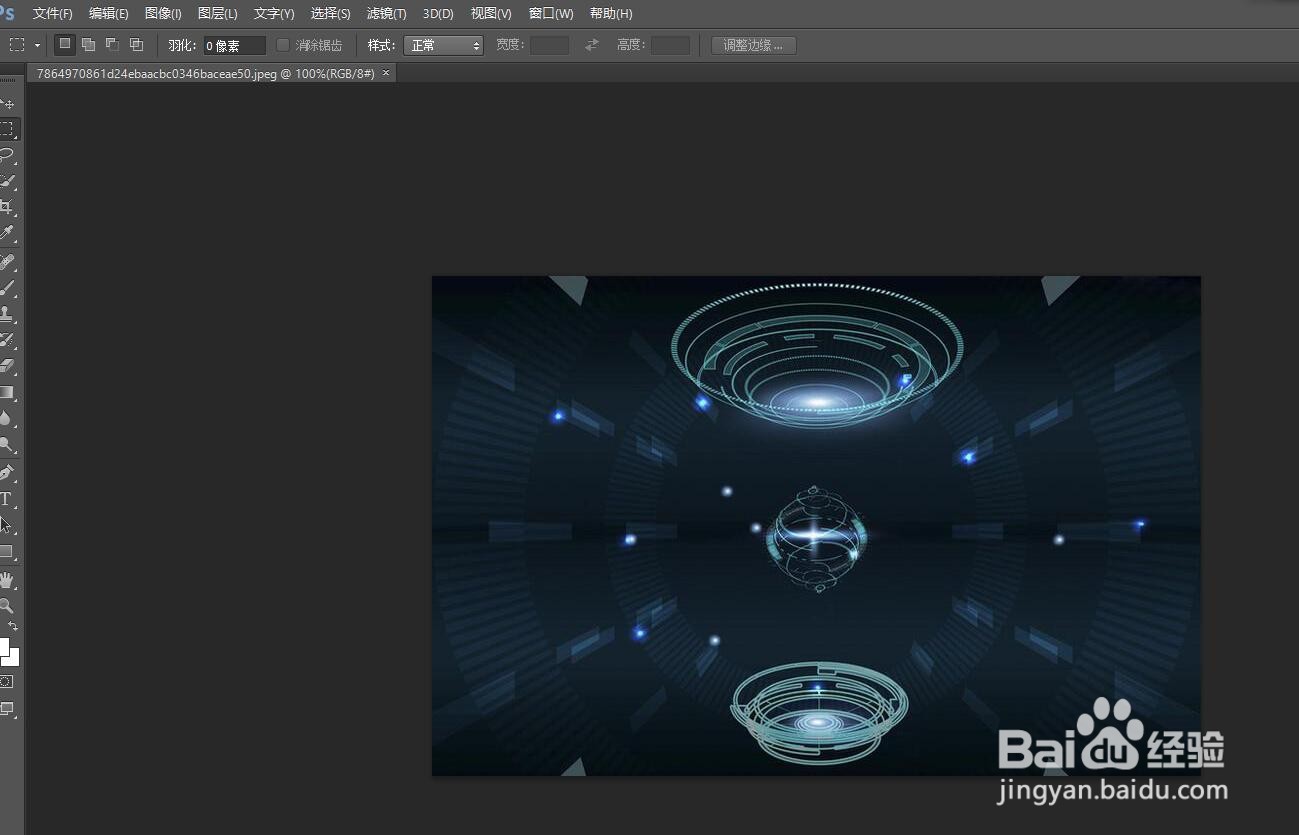Viewport: 1299px width, 835px height.
Task: Toggle Quick Mask mode
Action: (x=7, y=681)
